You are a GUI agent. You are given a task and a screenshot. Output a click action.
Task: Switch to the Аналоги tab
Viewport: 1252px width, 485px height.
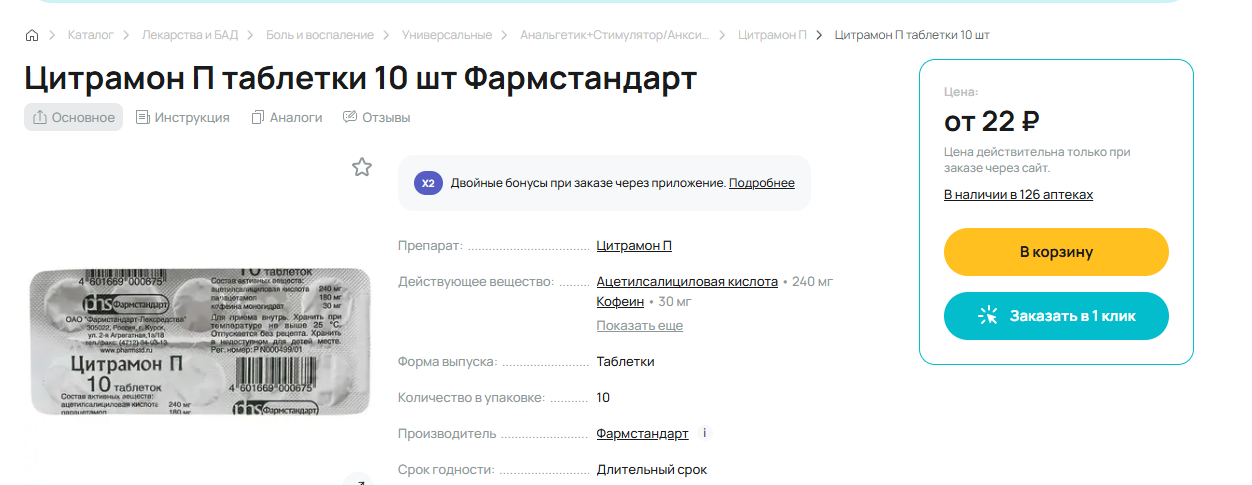point(287,117)
